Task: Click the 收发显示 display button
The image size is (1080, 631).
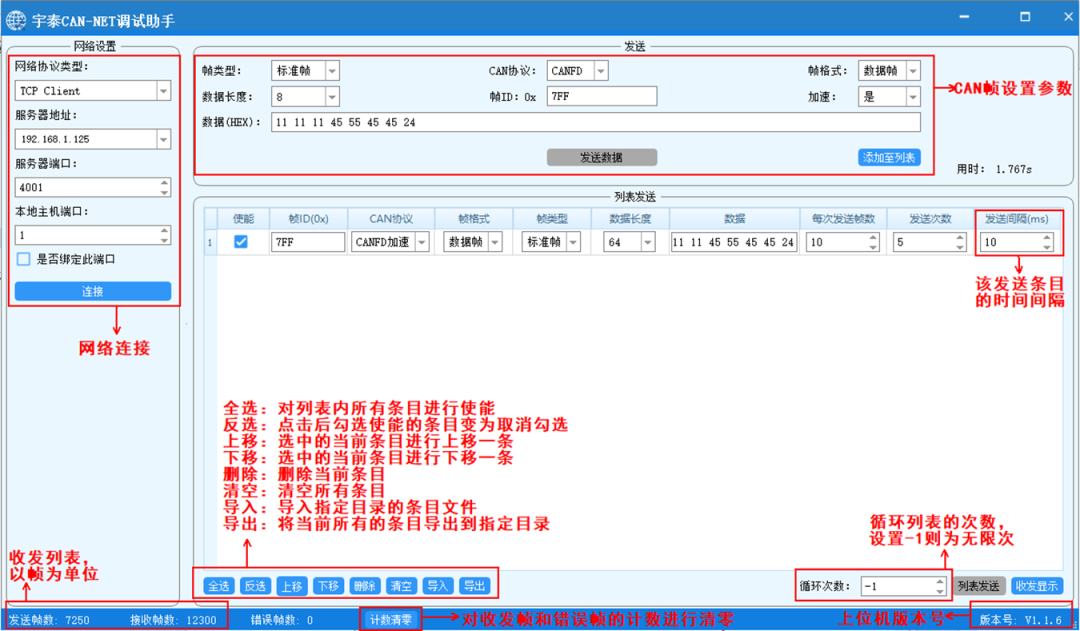Action: (1037, 586)
